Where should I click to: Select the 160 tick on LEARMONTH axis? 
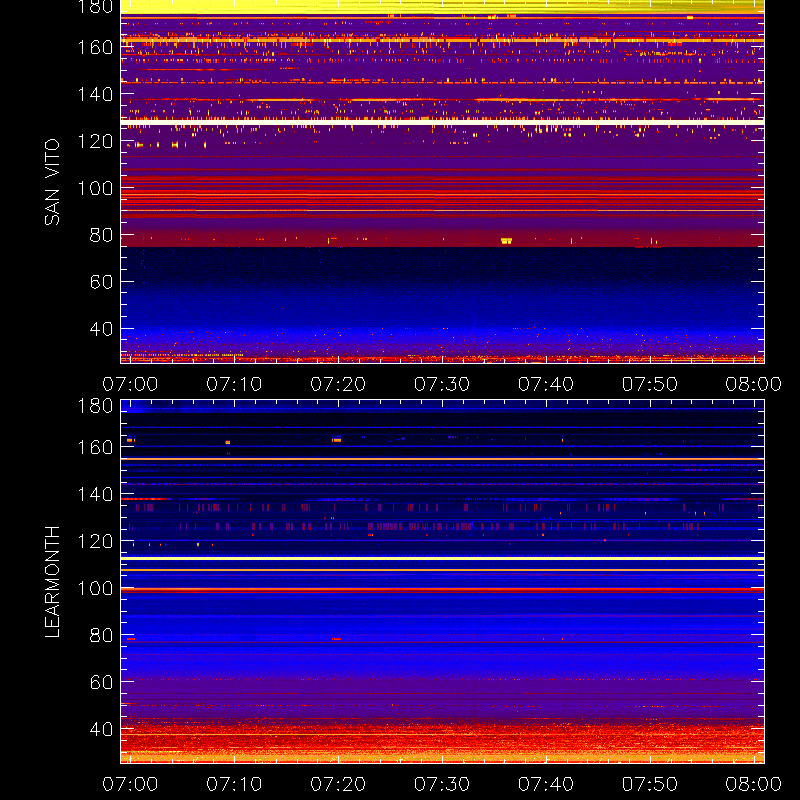click(x=95, y=447)
